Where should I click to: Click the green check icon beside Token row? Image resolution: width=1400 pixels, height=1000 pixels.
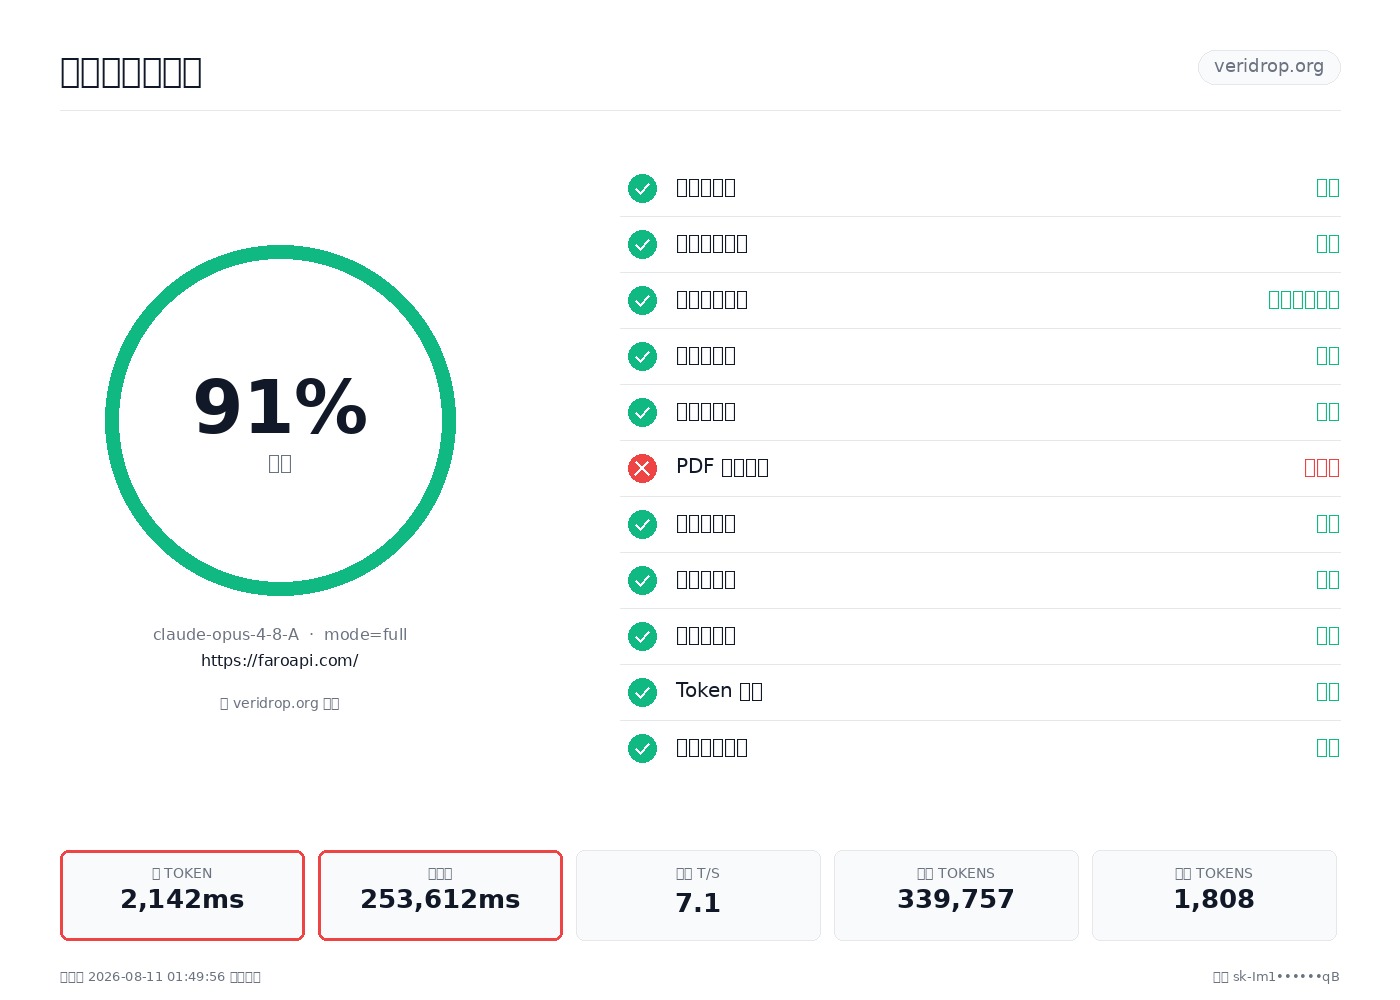click(x=642, y=692)
